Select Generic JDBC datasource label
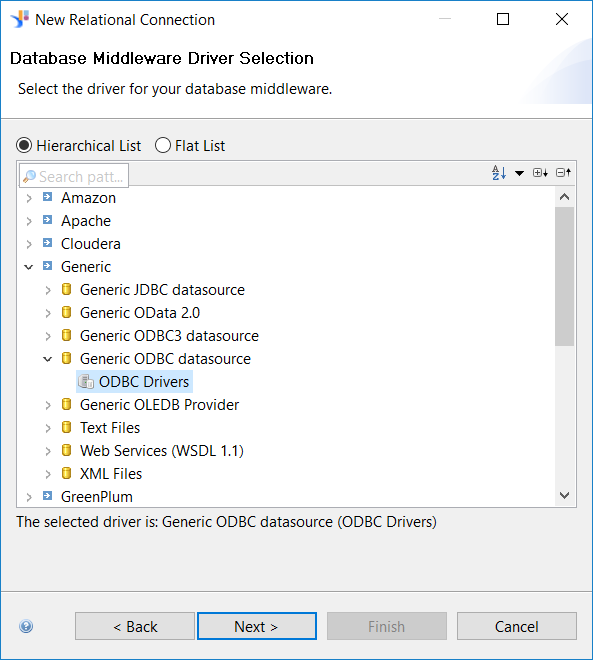Image resolution: width=593 pixels, height=660 pixels. point(162,290)
